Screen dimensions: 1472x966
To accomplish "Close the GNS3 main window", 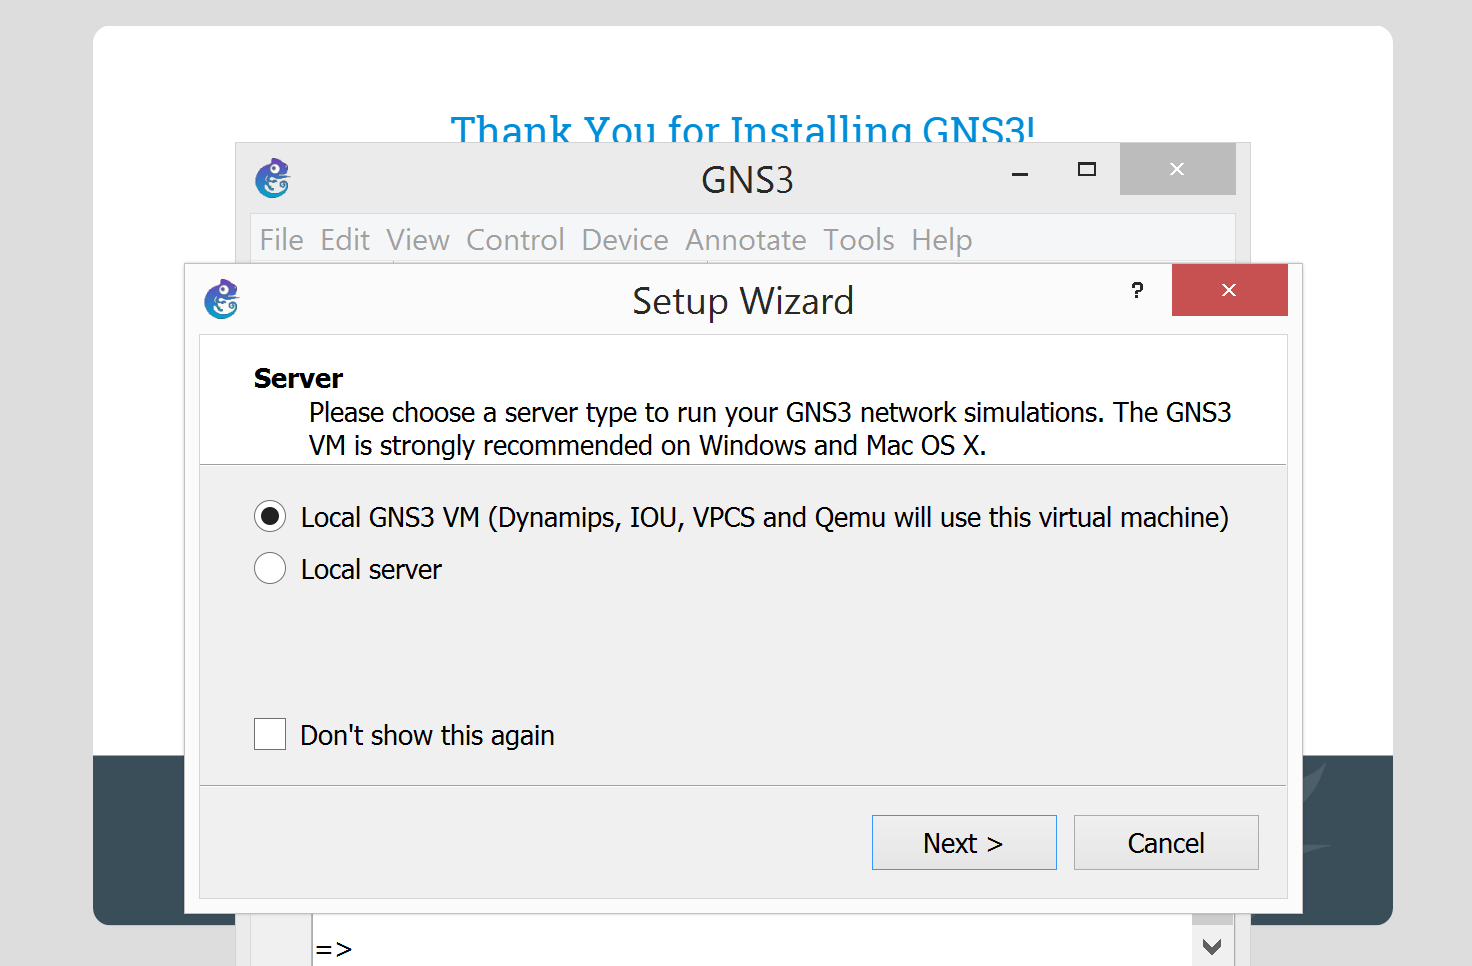I will pyautogui.click(x=1177, y=169).
